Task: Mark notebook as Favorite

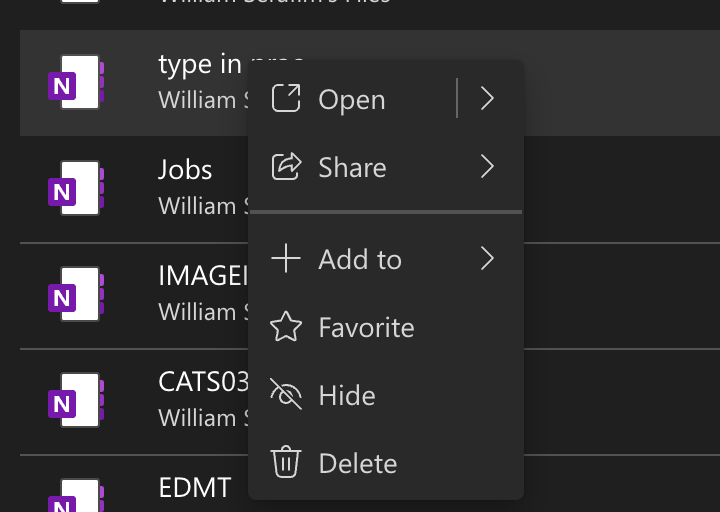Action: [x=386, y=326]
